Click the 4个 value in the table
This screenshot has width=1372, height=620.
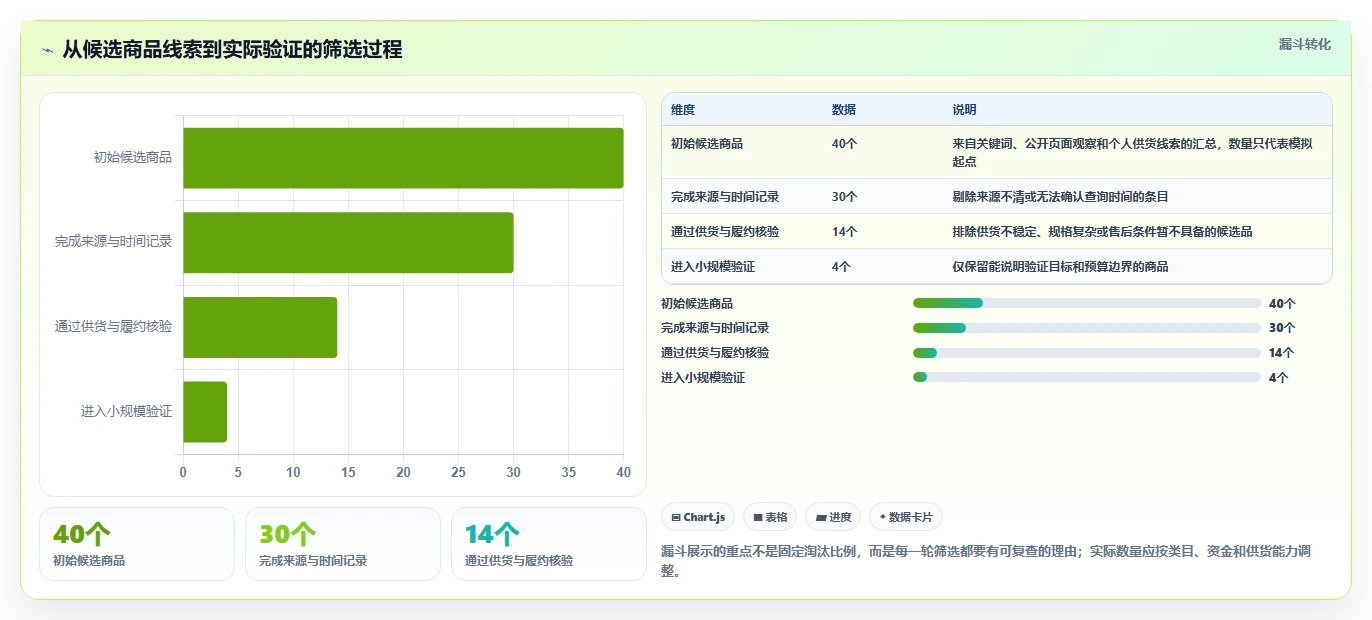point(841,267)
